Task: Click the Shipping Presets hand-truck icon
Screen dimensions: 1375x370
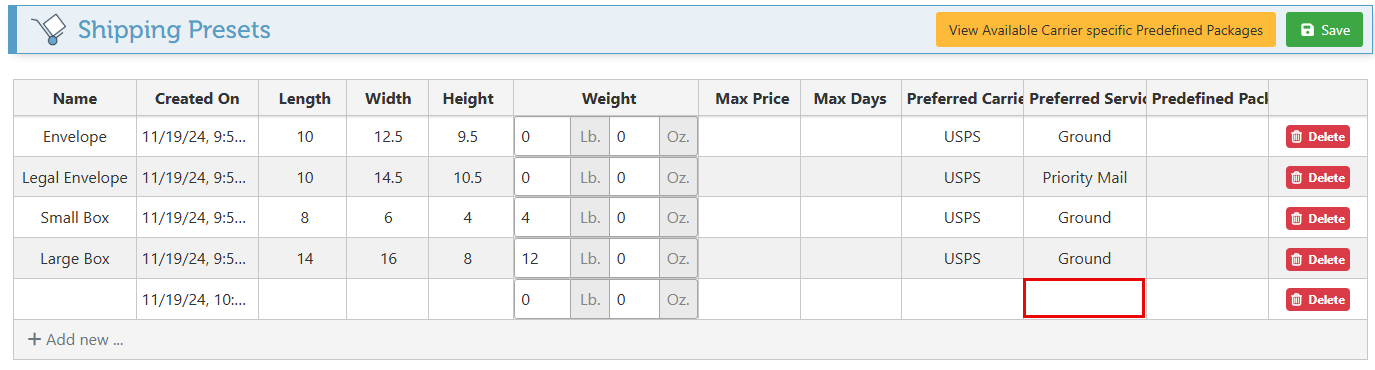Action: point(48,30)
